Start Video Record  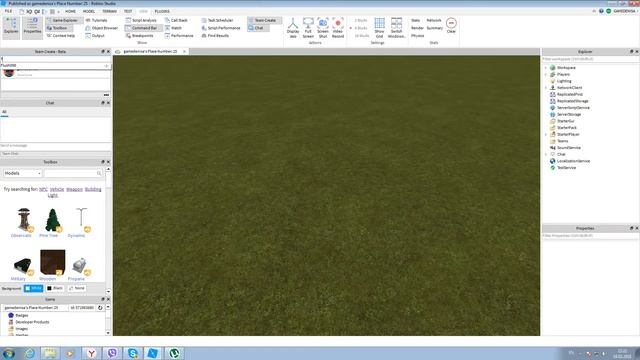(x=338, y=28)
